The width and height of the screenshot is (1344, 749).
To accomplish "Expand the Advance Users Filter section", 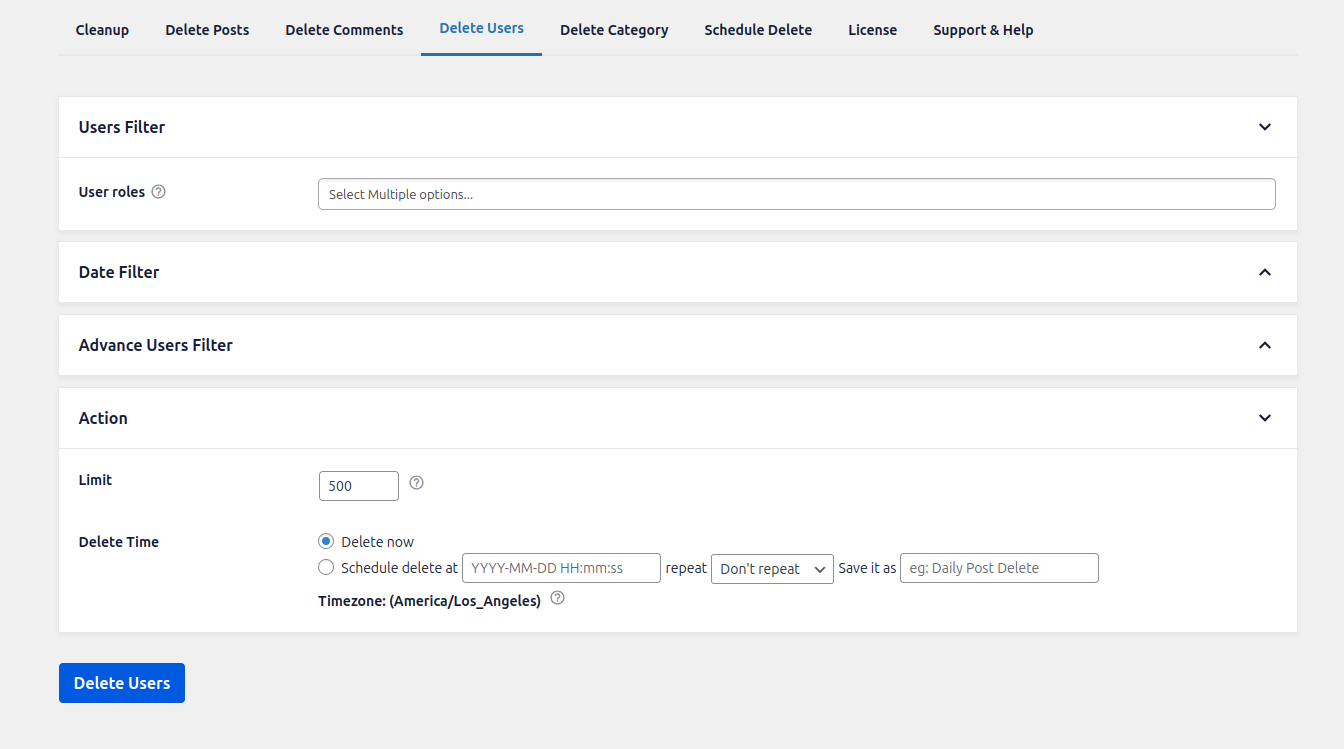I will tap(1264, 345).
